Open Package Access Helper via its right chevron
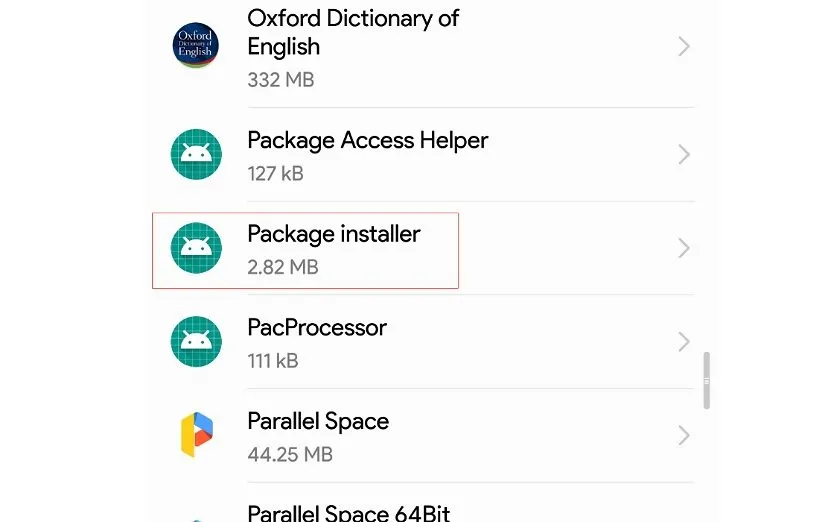This screenshot has height=522, width=822. pyautogui.click(x=684, y=154)
